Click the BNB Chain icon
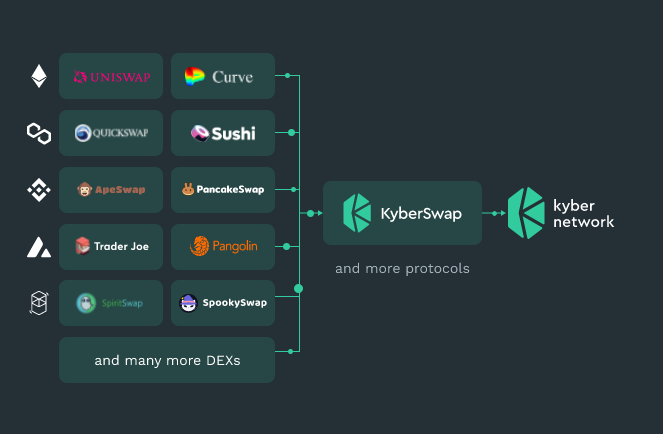This screenshot has width=663, height=434. pyautogui.click(x=39, y=190)
